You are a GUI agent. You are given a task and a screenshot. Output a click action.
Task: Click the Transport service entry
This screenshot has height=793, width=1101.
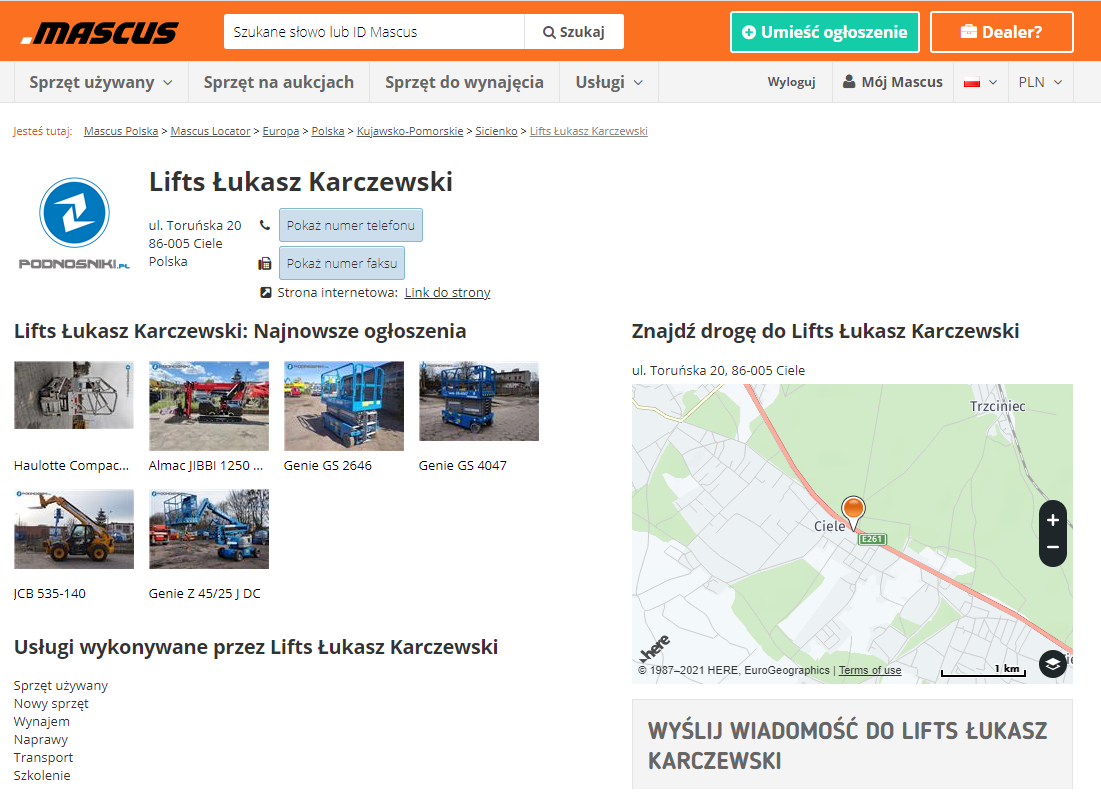point(44,758)
